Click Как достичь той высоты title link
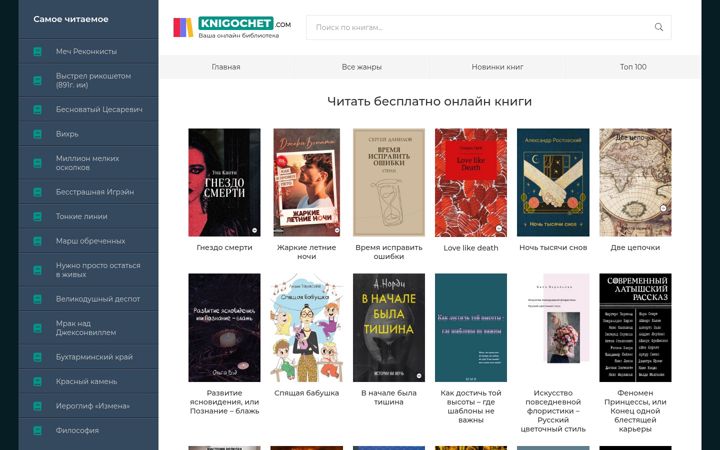720x450 pixels. [x=471, y=406]
